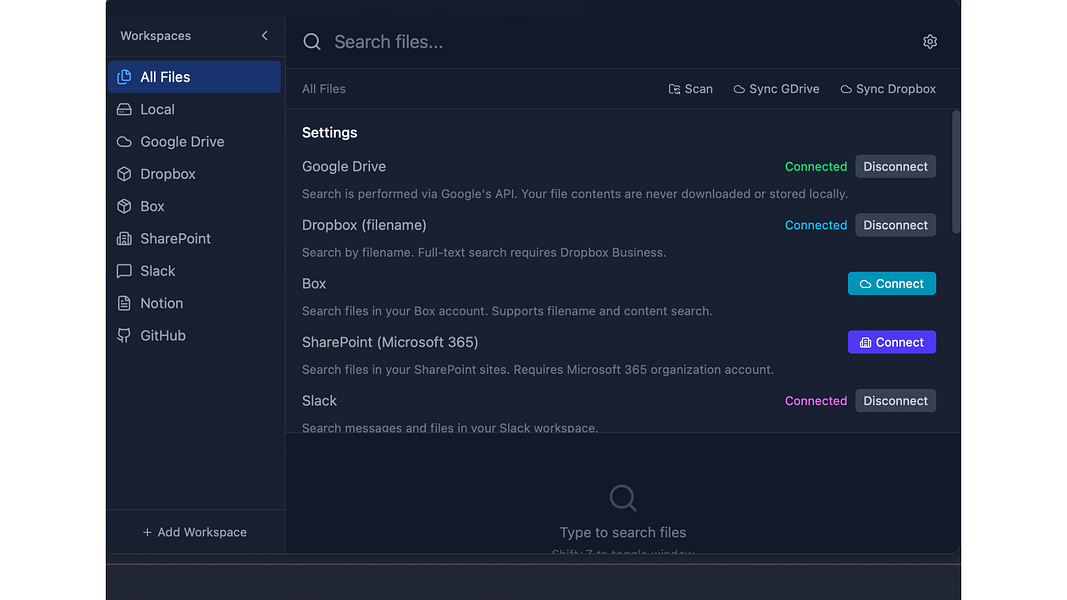The width and height of the screenshot is (1067, 600).
Task: Click the search magnifier icon
Action: pyautogui.click(x=311, y=41)
